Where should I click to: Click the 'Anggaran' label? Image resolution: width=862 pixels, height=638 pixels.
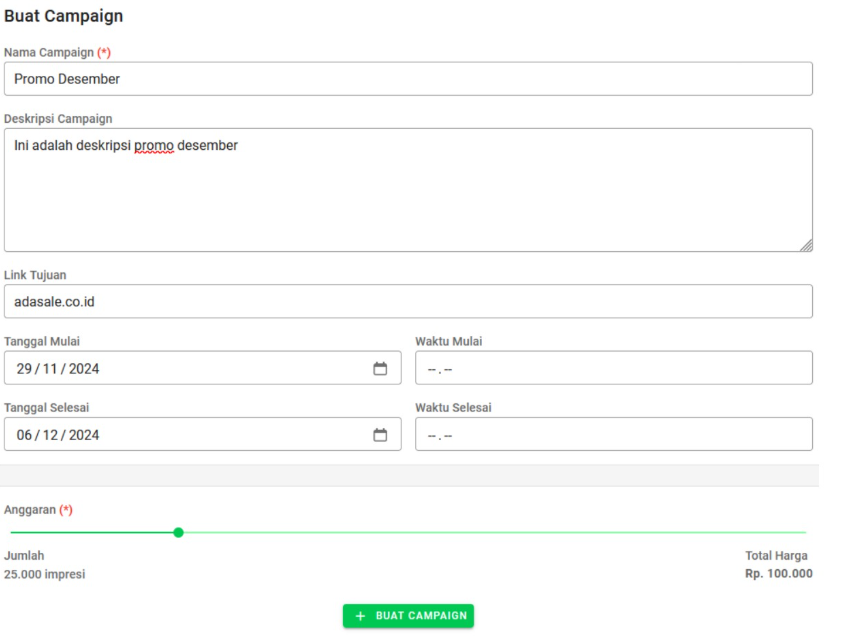(x=30, y=510)
